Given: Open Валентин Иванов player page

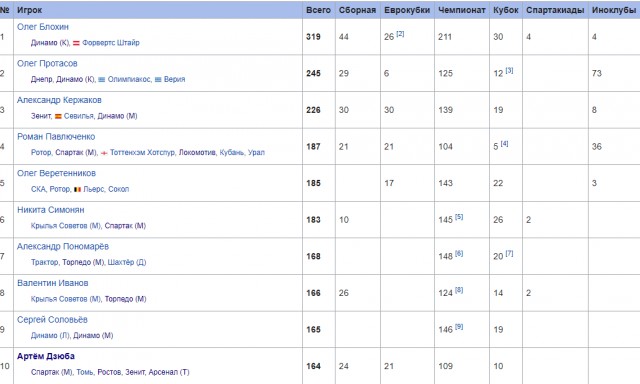Looking at the screenshot, I should pyautogui.click(x=53, y=283).
